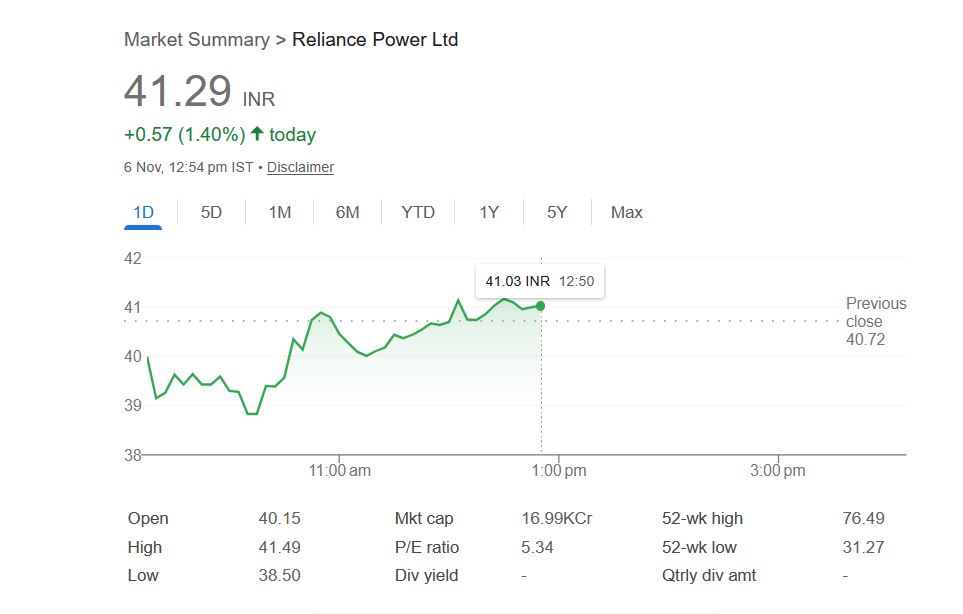Switch to the 5D chart tab
963x614 pixels.
pos(211,212)
